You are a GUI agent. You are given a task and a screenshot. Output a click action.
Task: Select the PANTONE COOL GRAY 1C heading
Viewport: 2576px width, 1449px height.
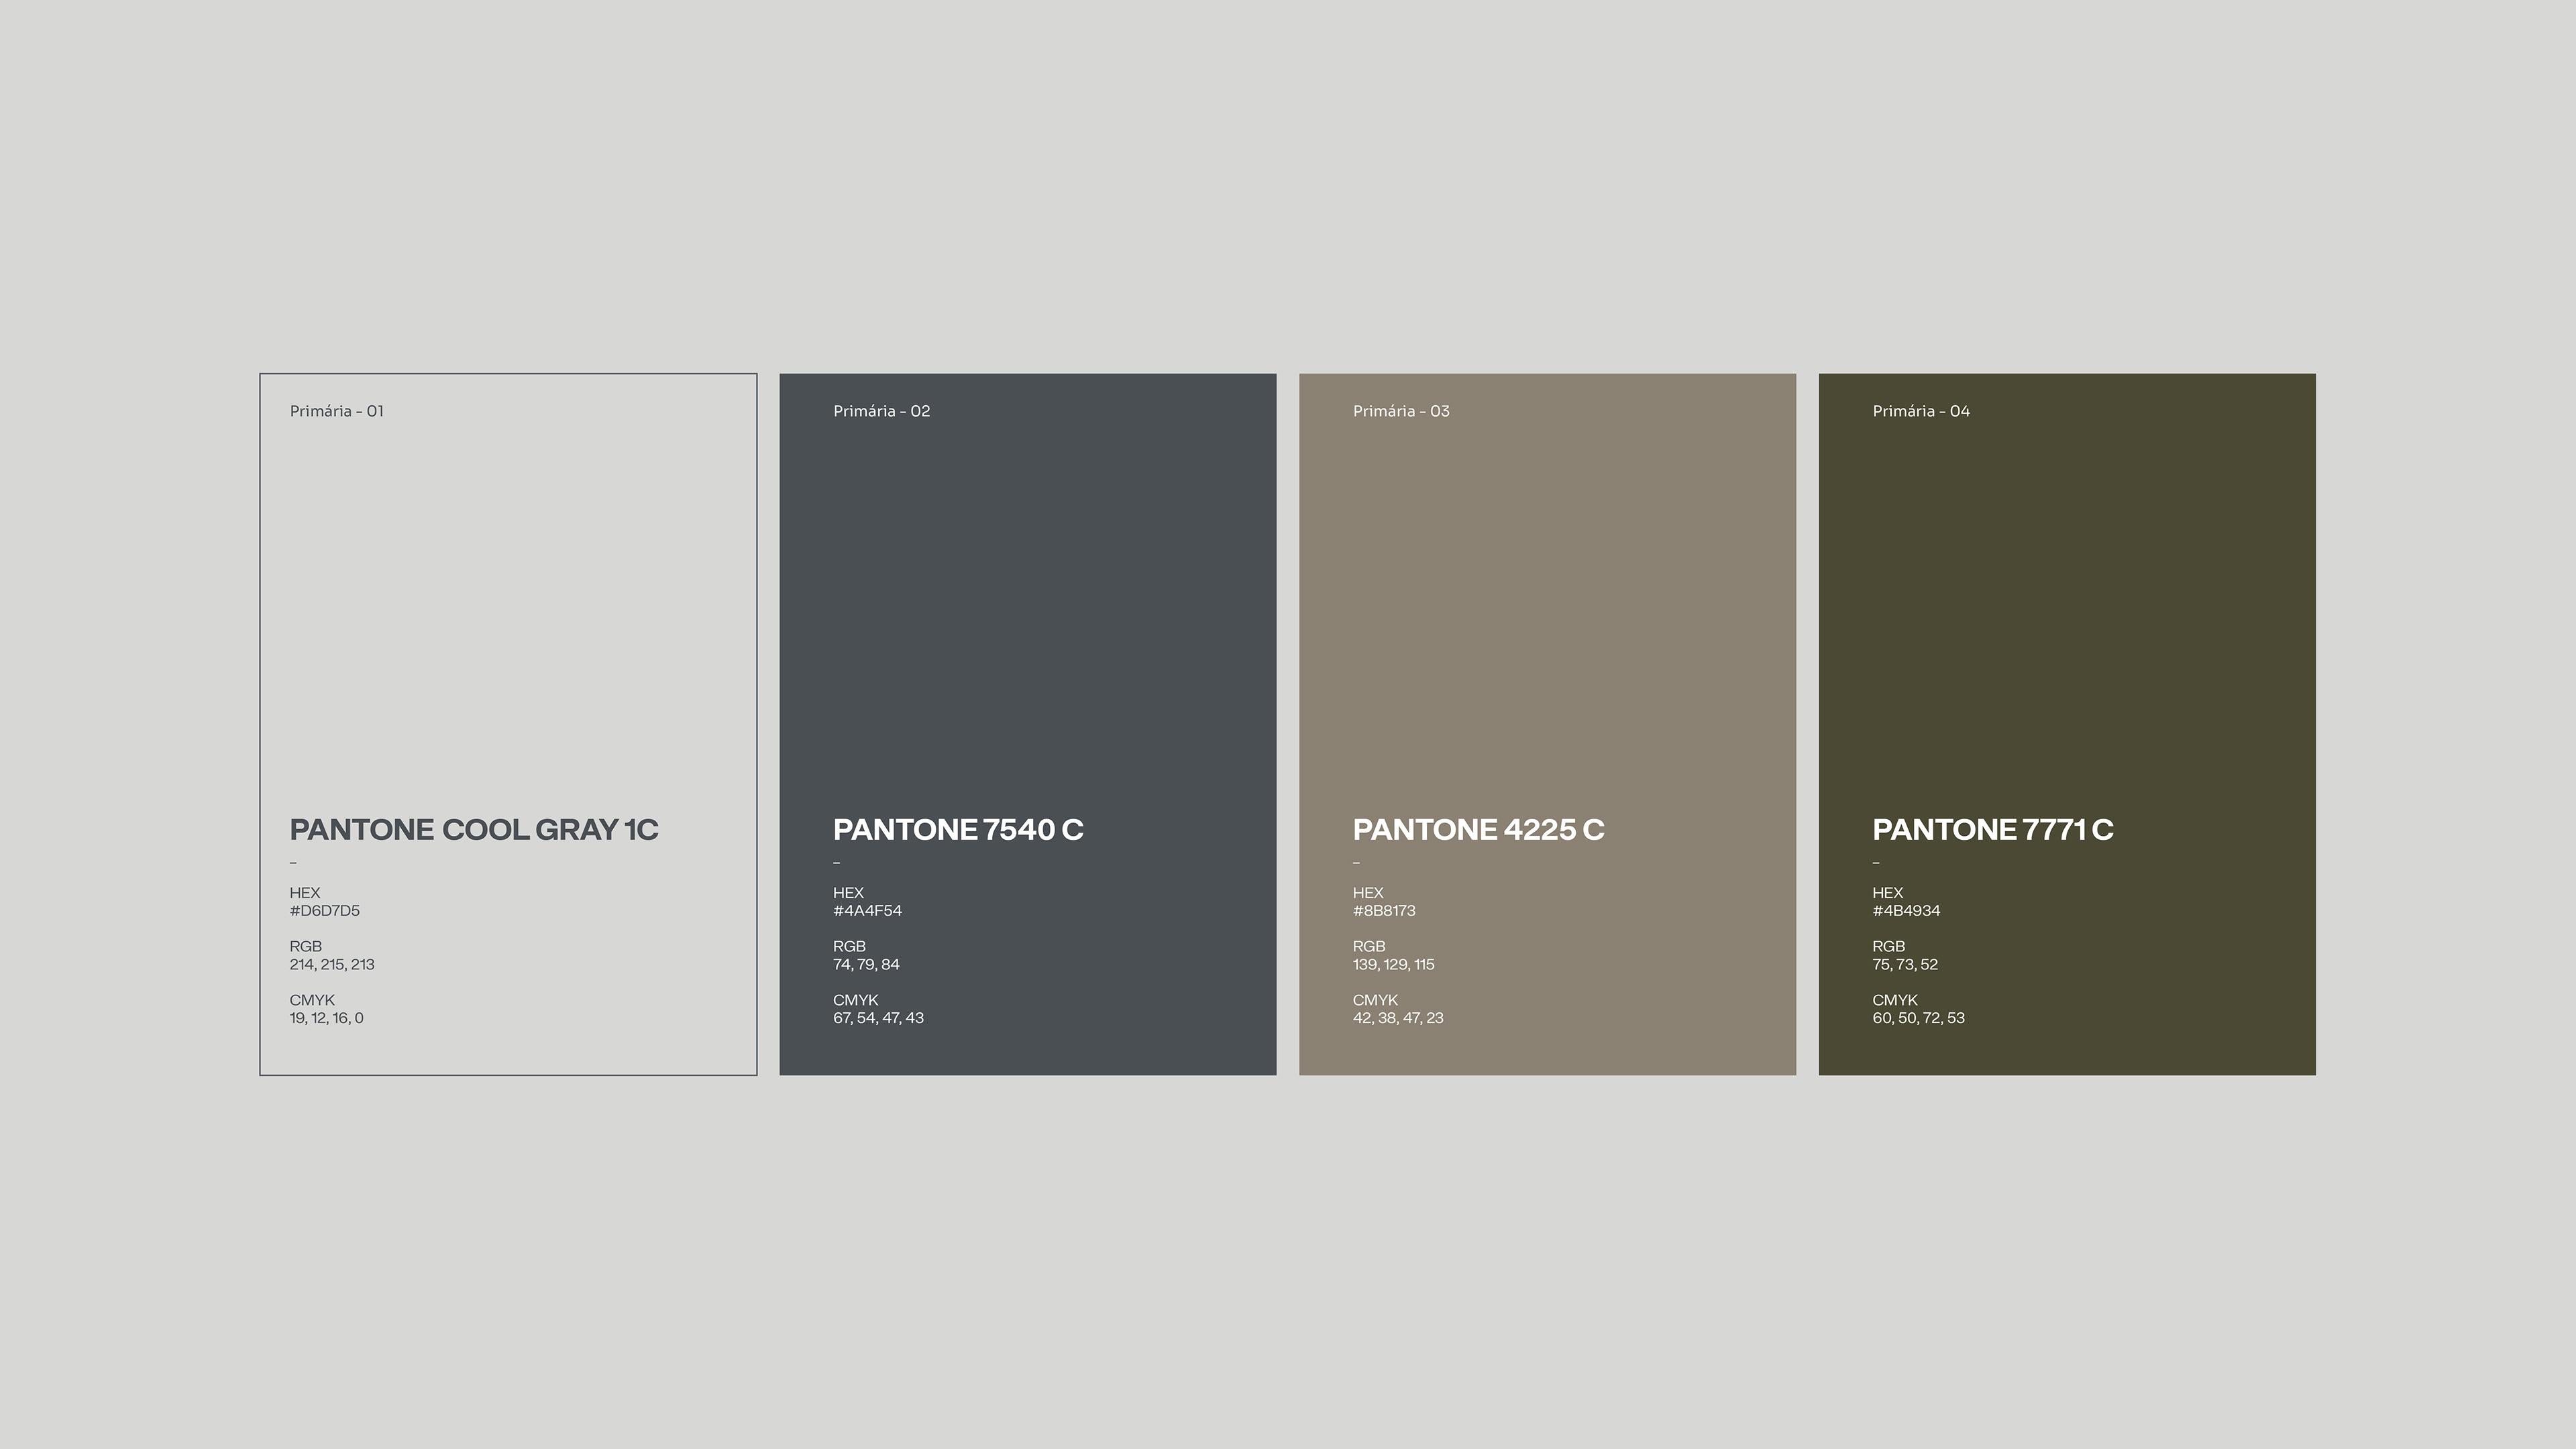[474, 830]
